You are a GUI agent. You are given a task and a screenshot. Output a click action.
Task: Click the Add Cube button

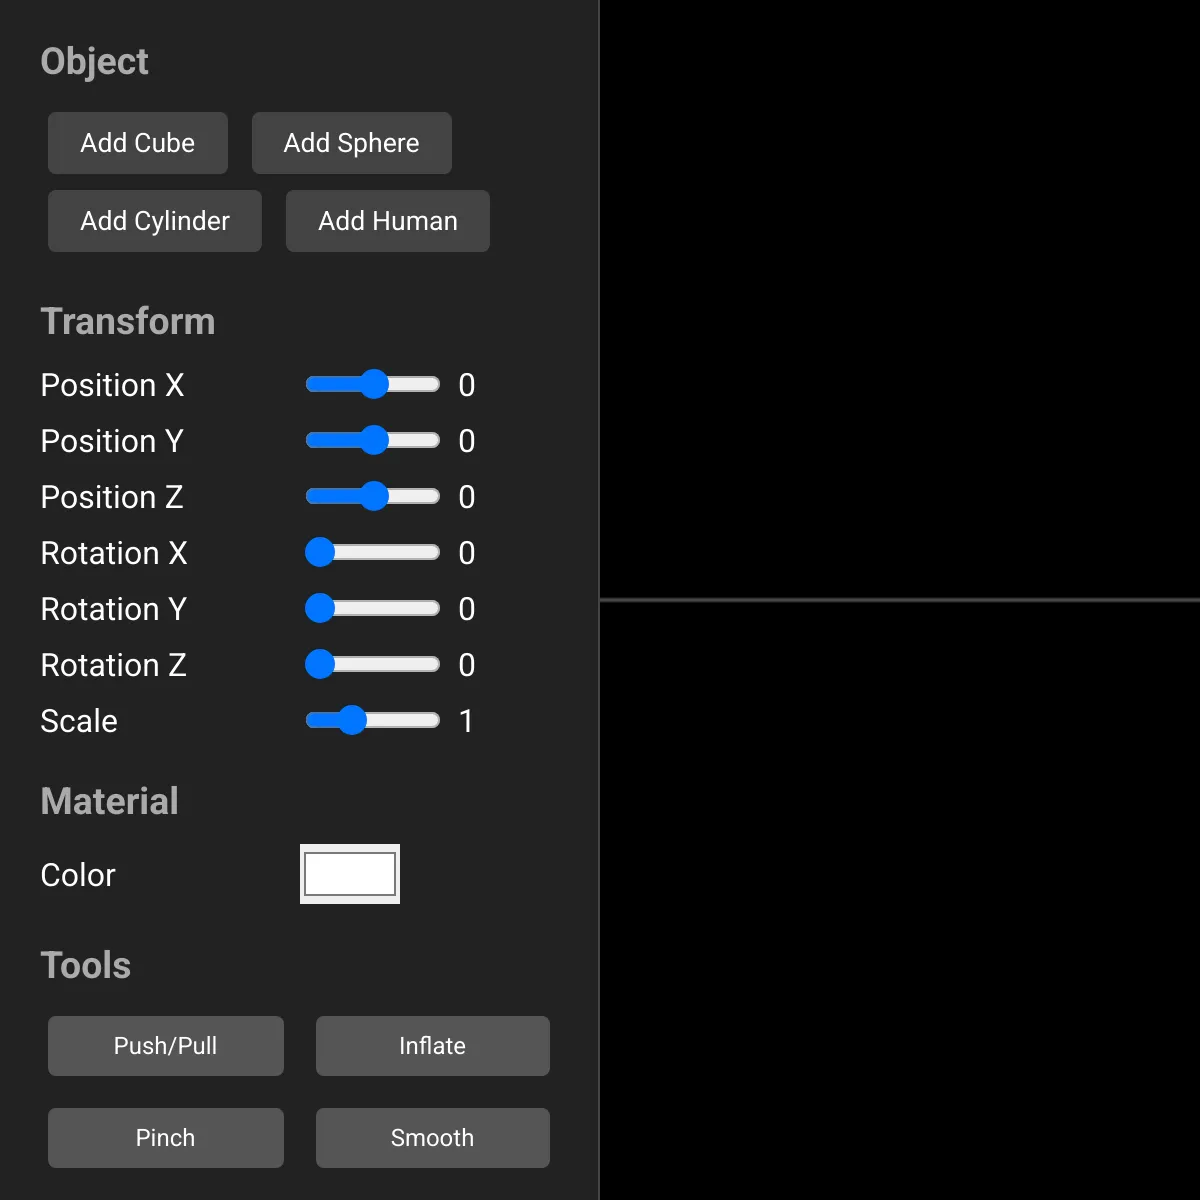[138, 143]
